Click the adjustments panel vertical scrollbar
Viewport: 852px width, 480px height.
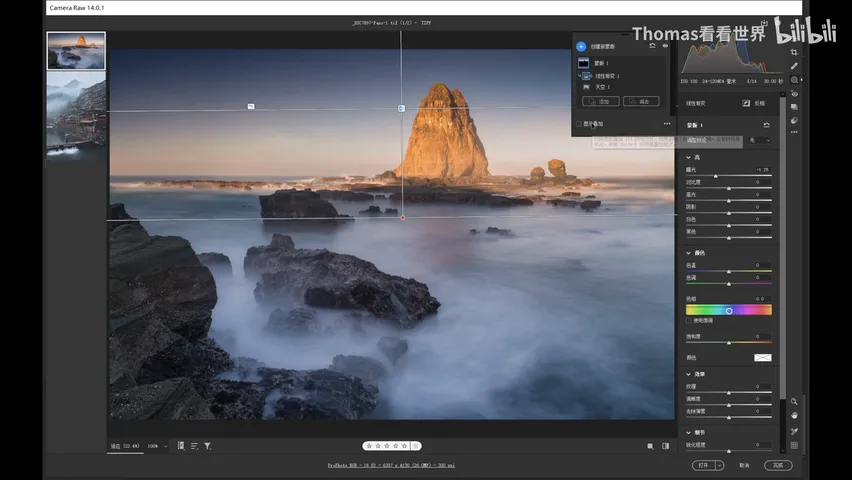[x=782, y=247]
